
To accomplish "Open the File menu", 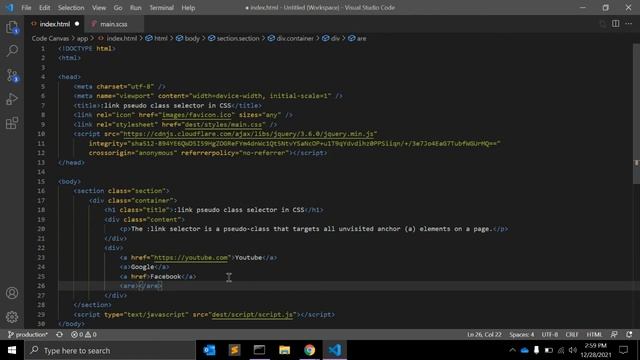I will point(26,8).
